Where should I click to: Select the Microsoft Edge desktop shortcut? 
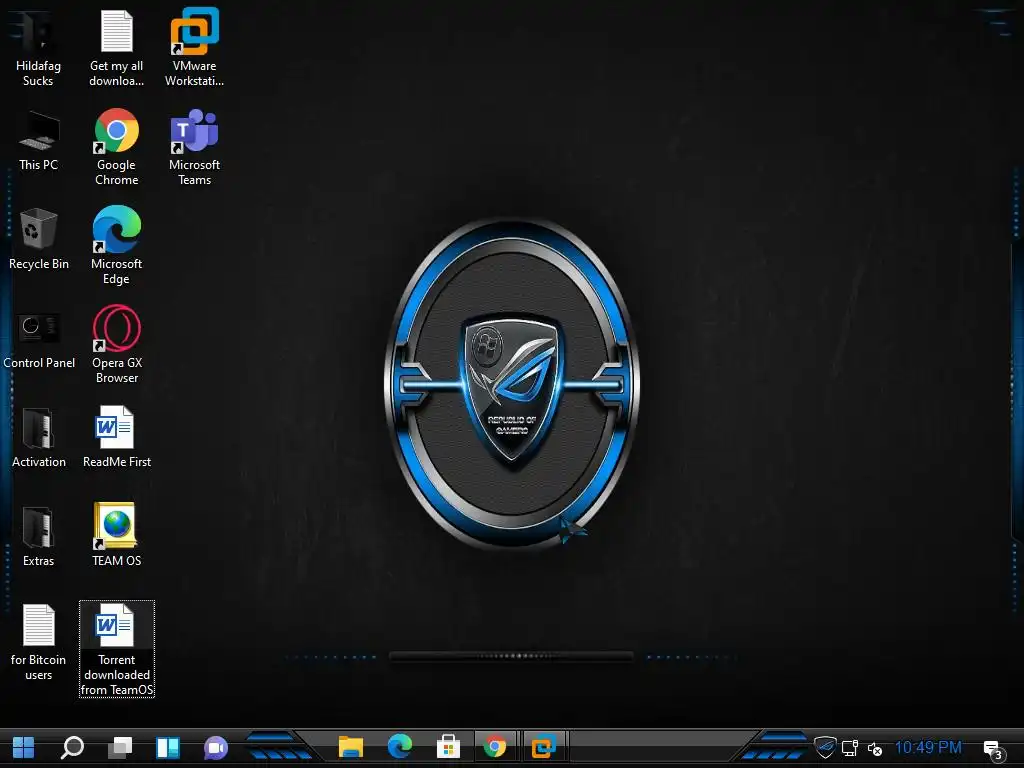click(x=116, y=246)
